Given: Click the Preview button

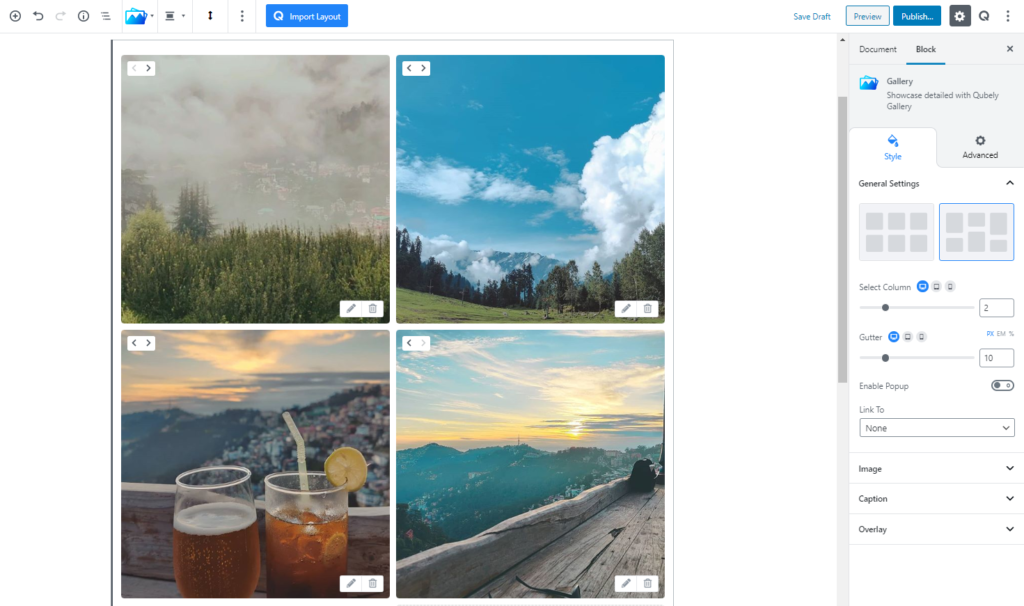Looking at the screenshot, I should tap(867, 16).
